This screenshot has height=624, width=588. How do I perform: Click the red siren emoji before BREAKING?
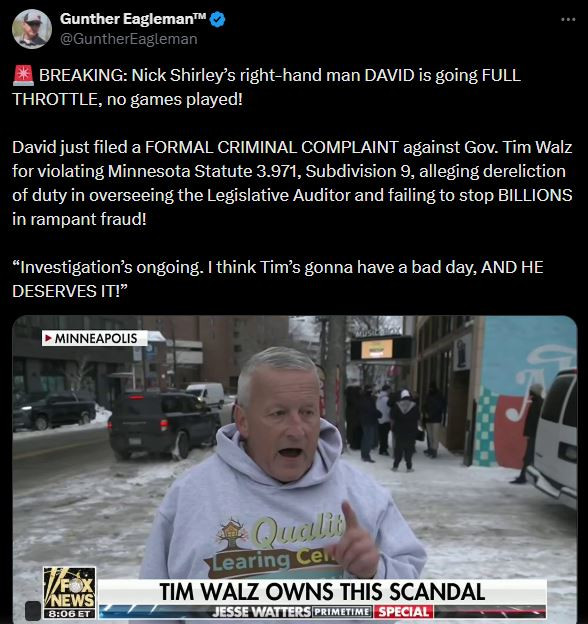[23, 75]
